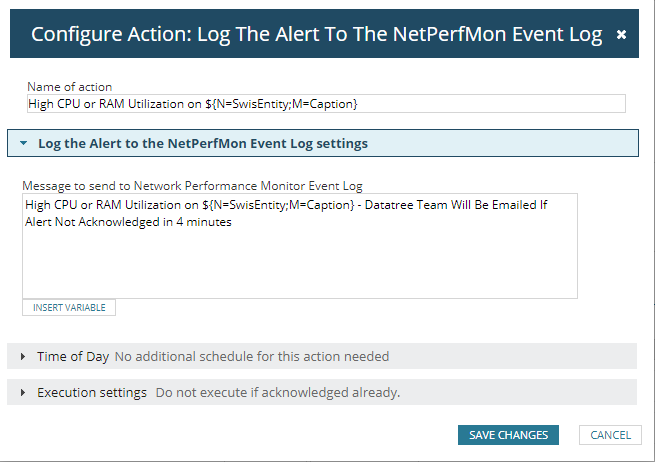Place cursor after 'Acknowledged in 4 minutes'
The image size is (655, 462).
coord(233,223)
